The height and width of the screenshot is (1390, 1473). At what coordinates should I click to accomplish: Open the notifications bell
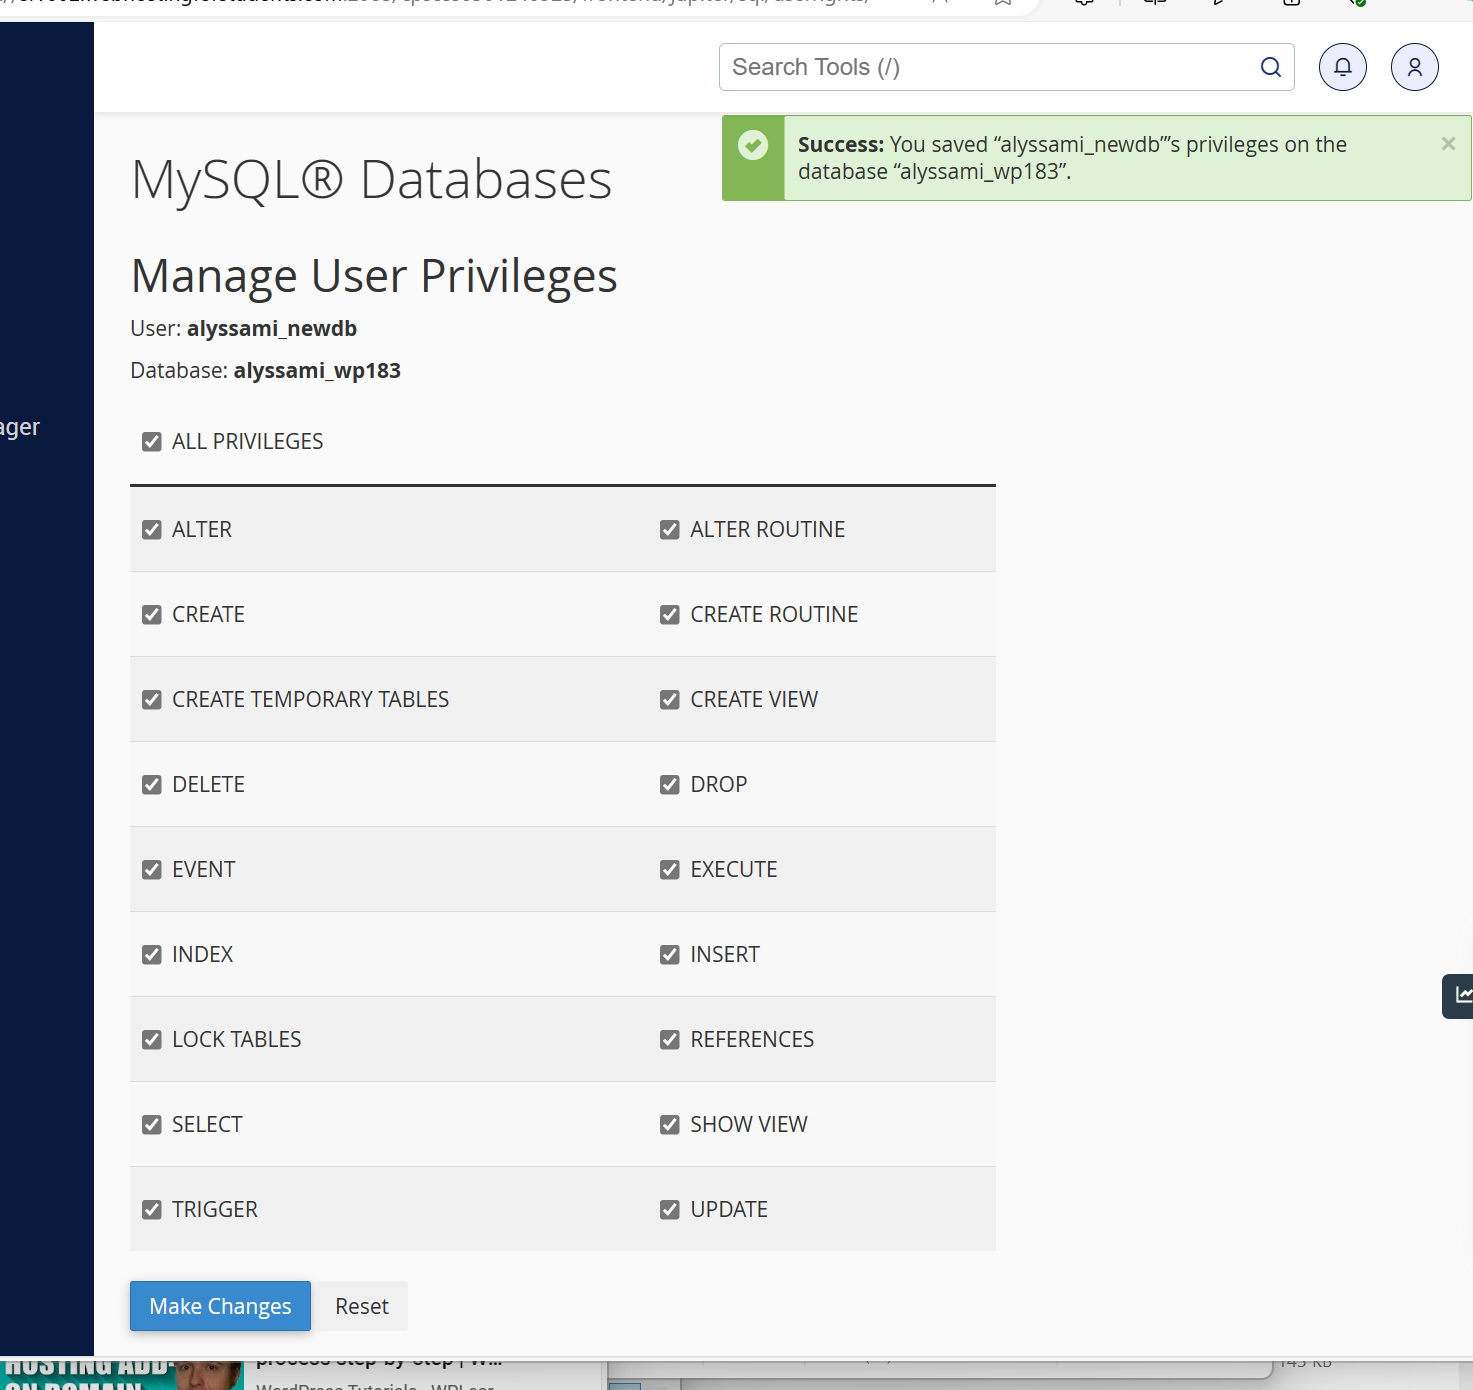(1342, 67)
